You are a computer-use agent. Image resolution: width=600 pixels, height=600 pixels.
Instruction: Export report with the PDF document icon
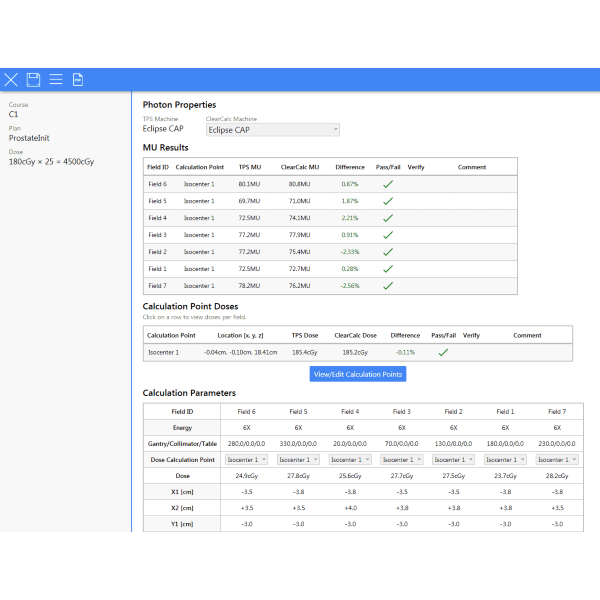pos(78,80)
